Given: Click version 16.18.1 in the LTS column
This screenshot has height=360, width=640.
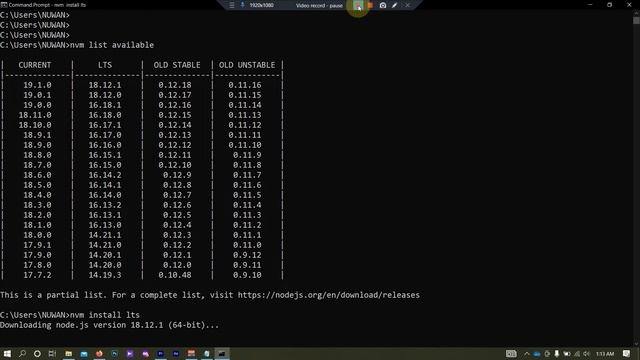Looking at the screenshot, I should 105,105.
